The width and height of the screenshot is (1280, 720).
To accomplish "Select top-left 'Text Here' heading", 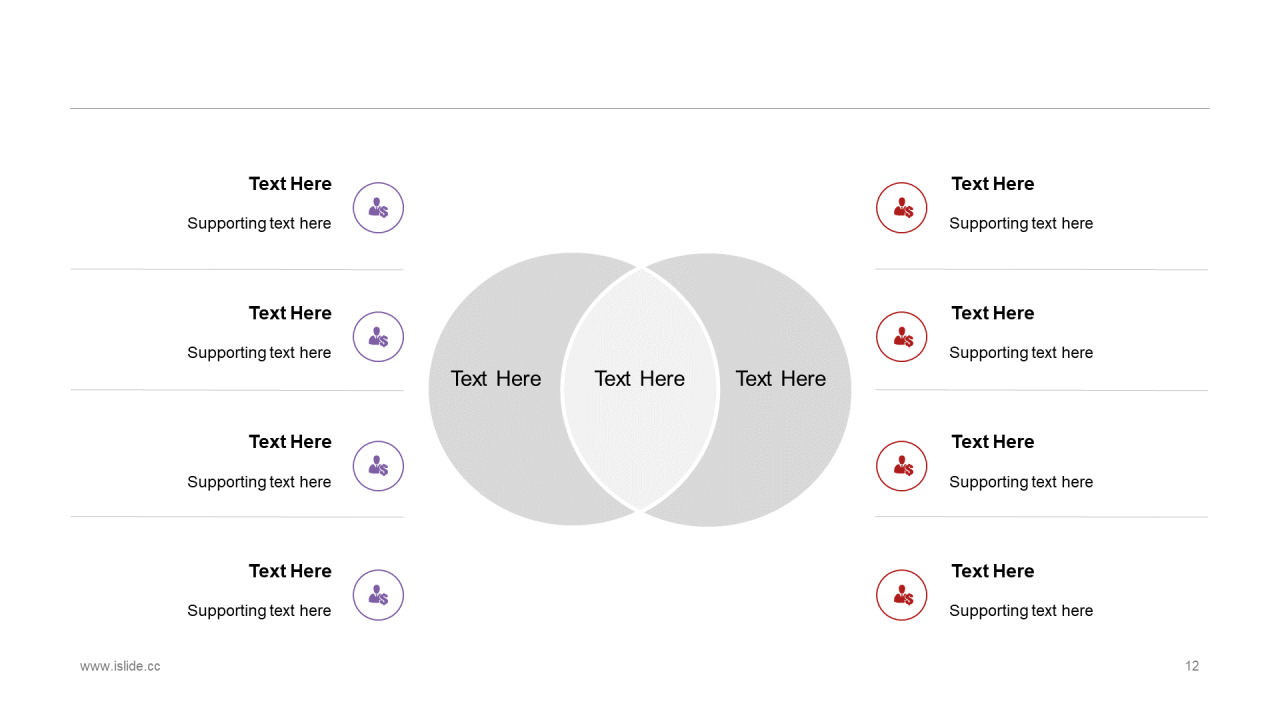I will coord(290,184).
